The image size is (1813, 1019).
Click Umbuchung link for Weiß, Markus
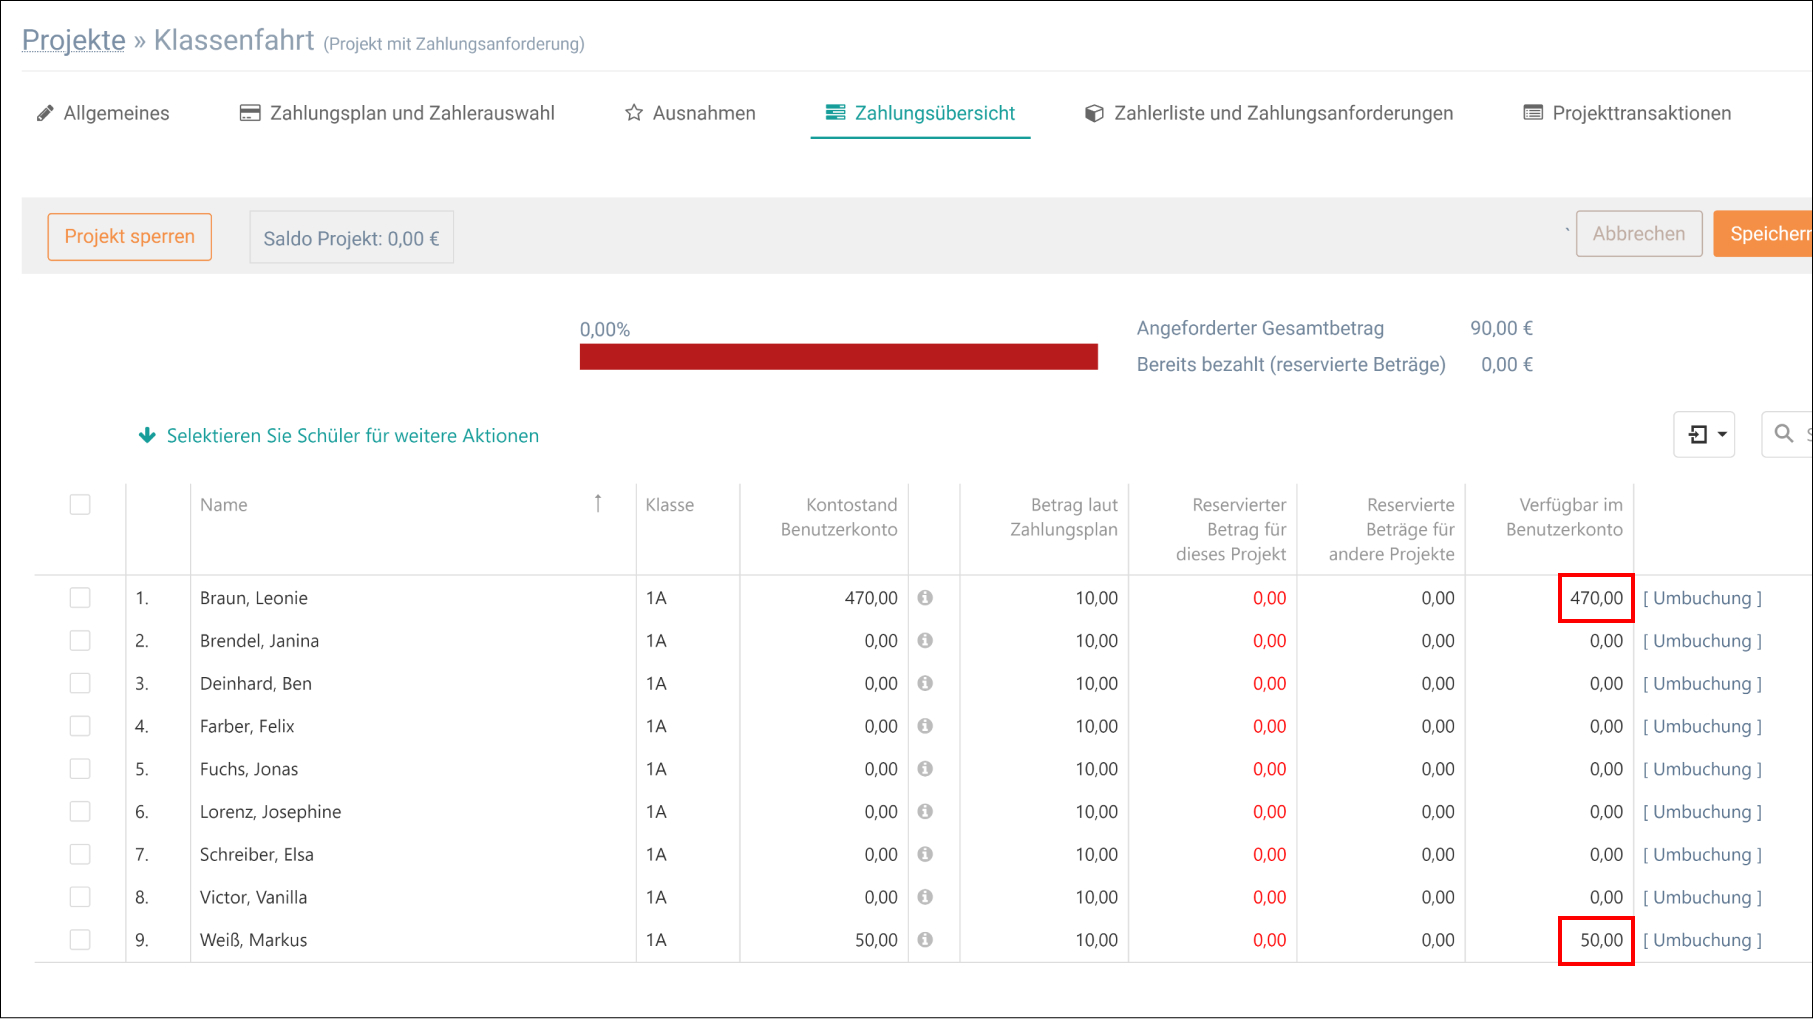coord(1702,940)
